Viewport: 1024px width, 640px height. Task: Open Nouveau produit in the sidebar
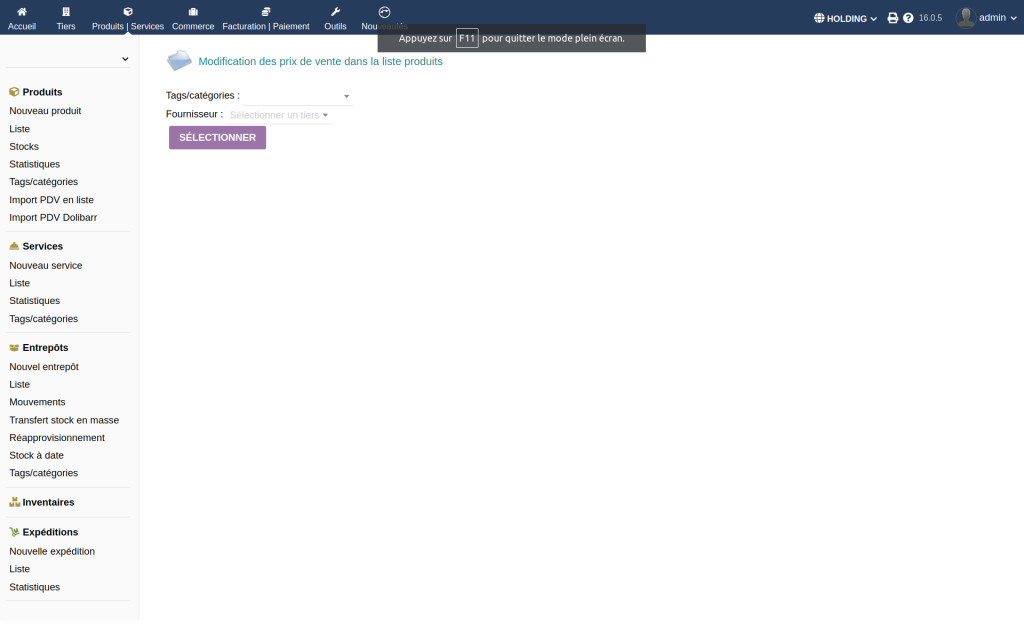pyautogui.click(x=45, y=111)
